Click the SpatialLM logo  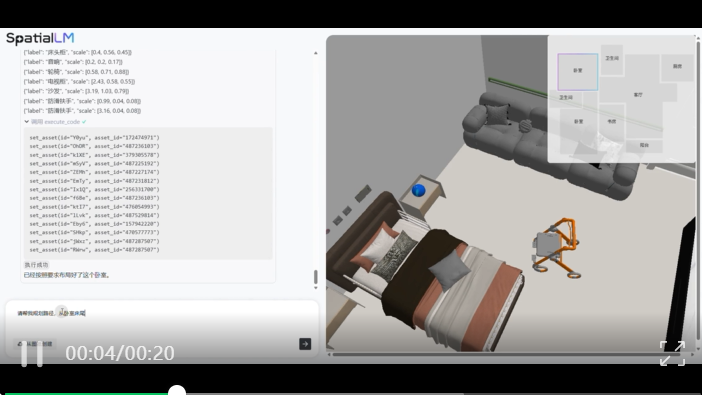40,38
